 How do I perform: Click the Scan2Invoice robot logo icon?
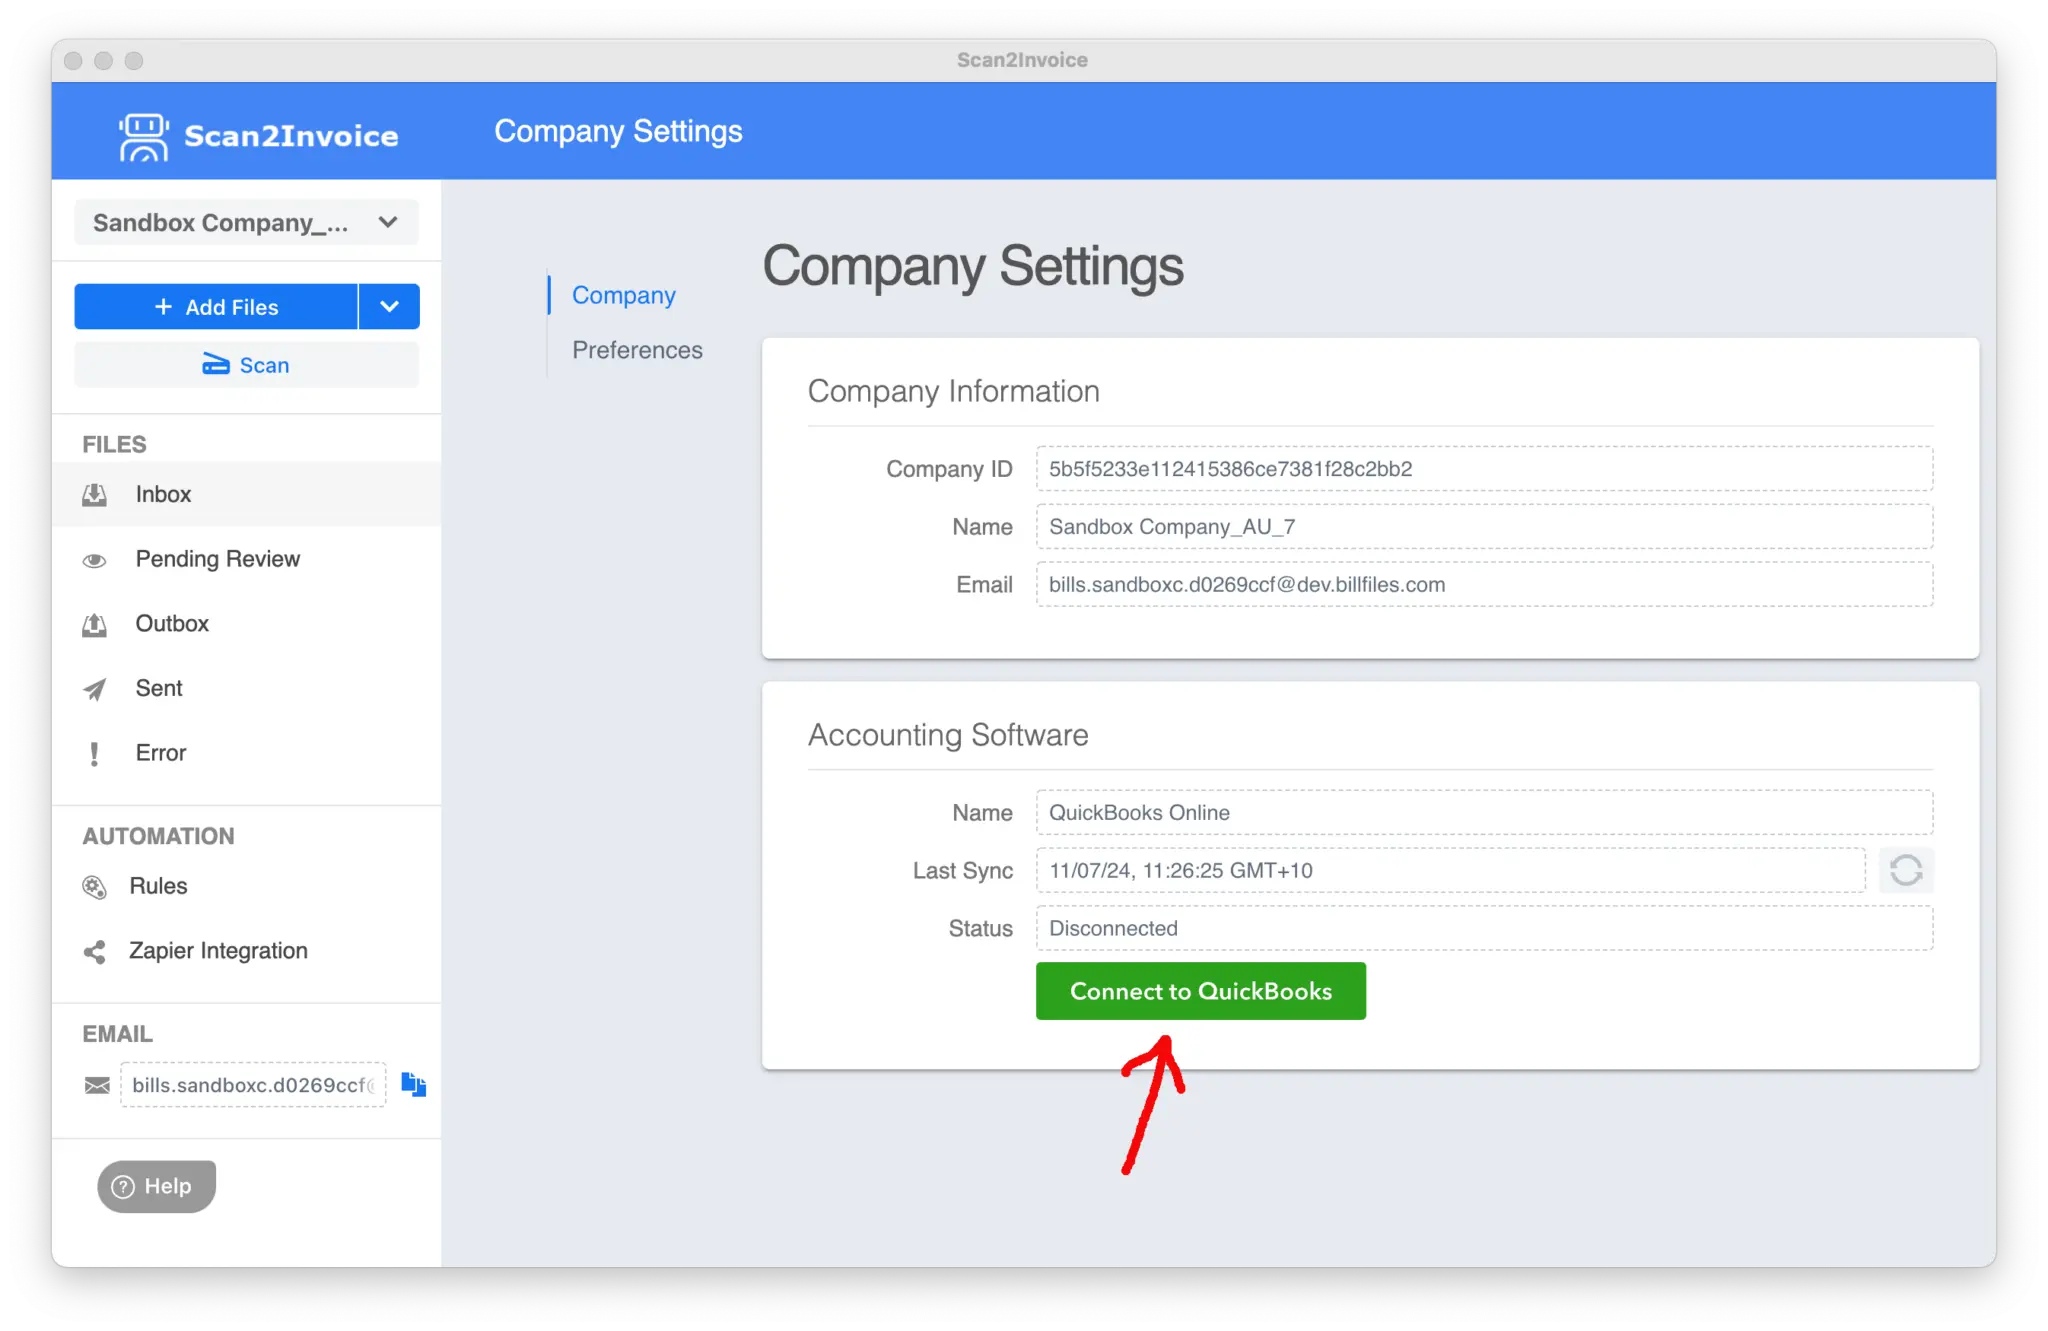(x=144, y=136)
